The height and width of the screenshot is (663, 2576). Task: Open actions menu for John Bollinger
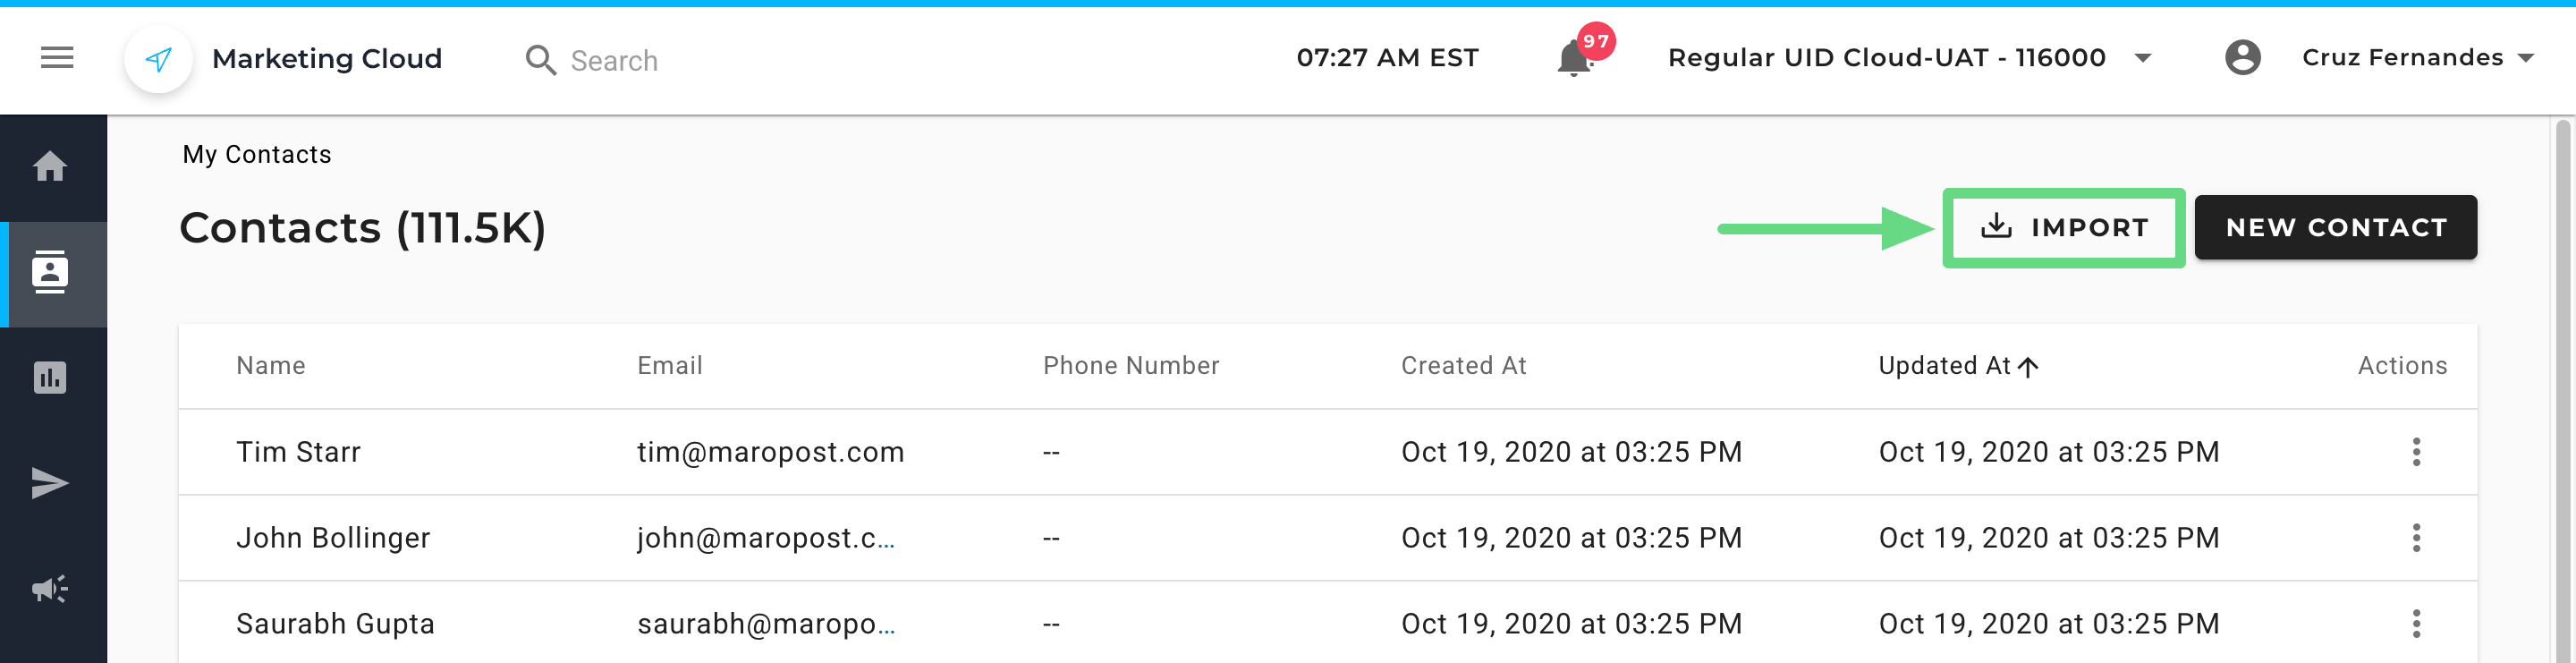[2416, 538]
